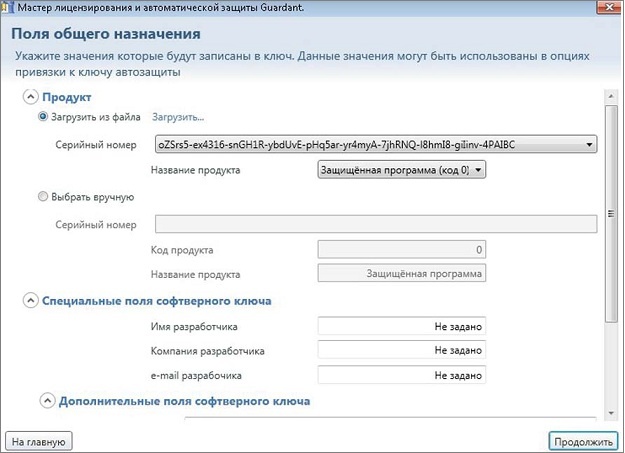Click the Код продукта field
This screenshot has height=453, width=625.
[x=401, y=249]
